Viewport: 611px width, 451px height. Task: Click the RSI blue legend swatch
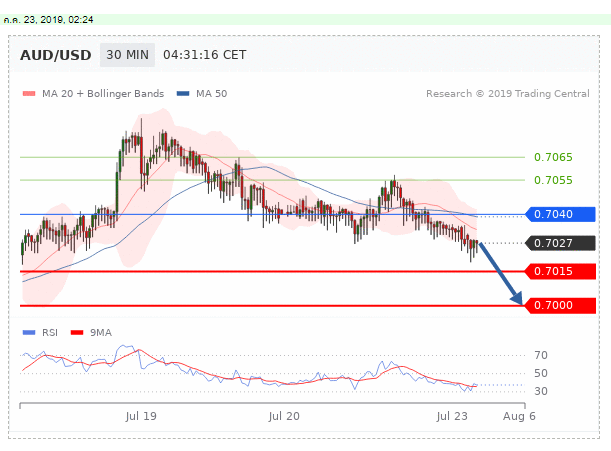click(x=29, y=333)
